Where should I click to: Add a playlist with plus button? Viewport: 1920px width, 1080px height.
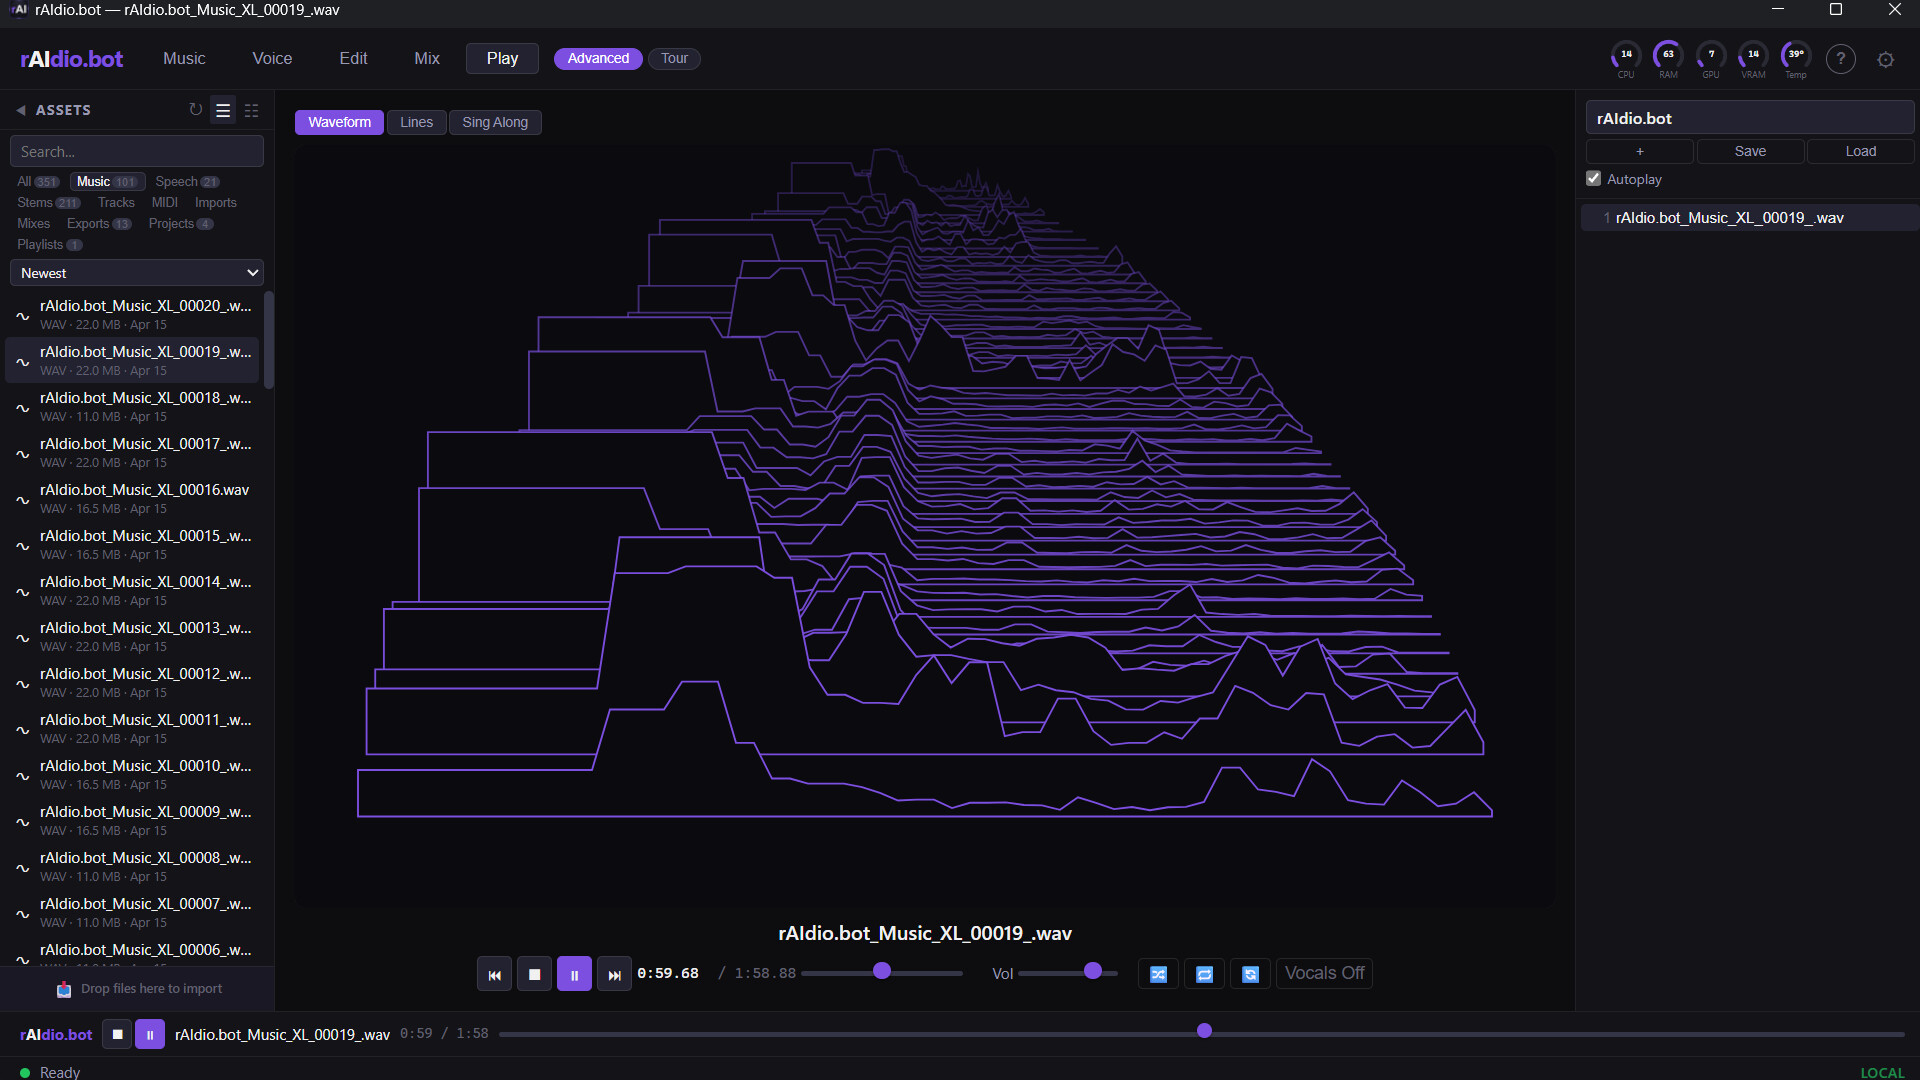pos(1640,151)
